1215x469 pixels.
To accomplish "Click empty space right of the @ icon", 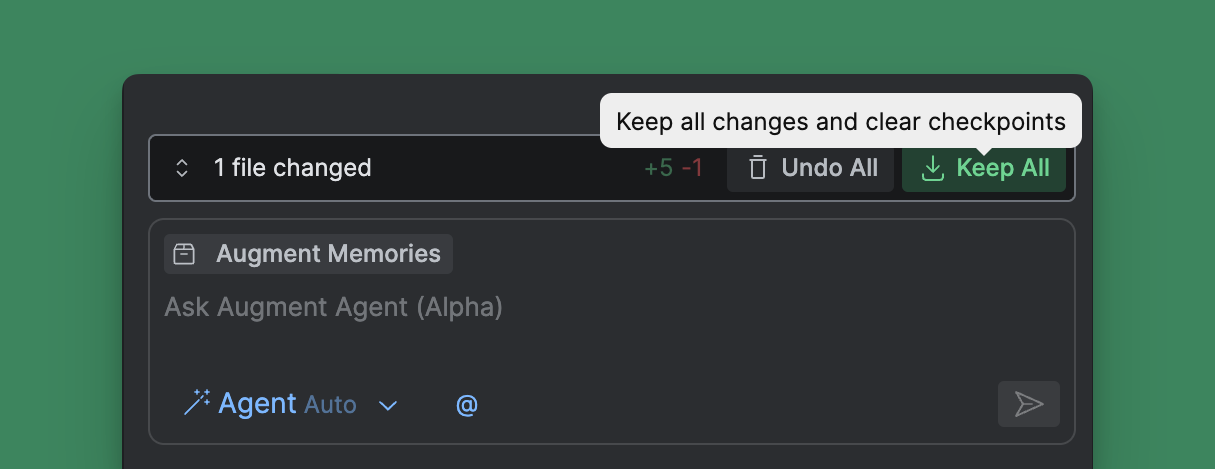I will coord(730,404).
